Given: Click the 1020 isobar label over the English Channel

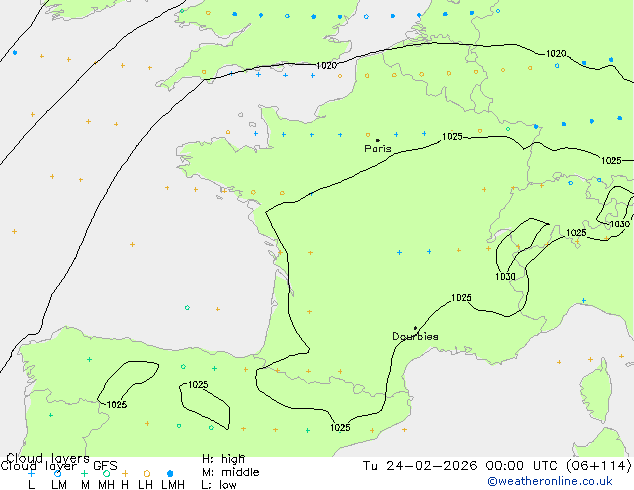Looking at the screenshot, I should (x=326, y=65).
